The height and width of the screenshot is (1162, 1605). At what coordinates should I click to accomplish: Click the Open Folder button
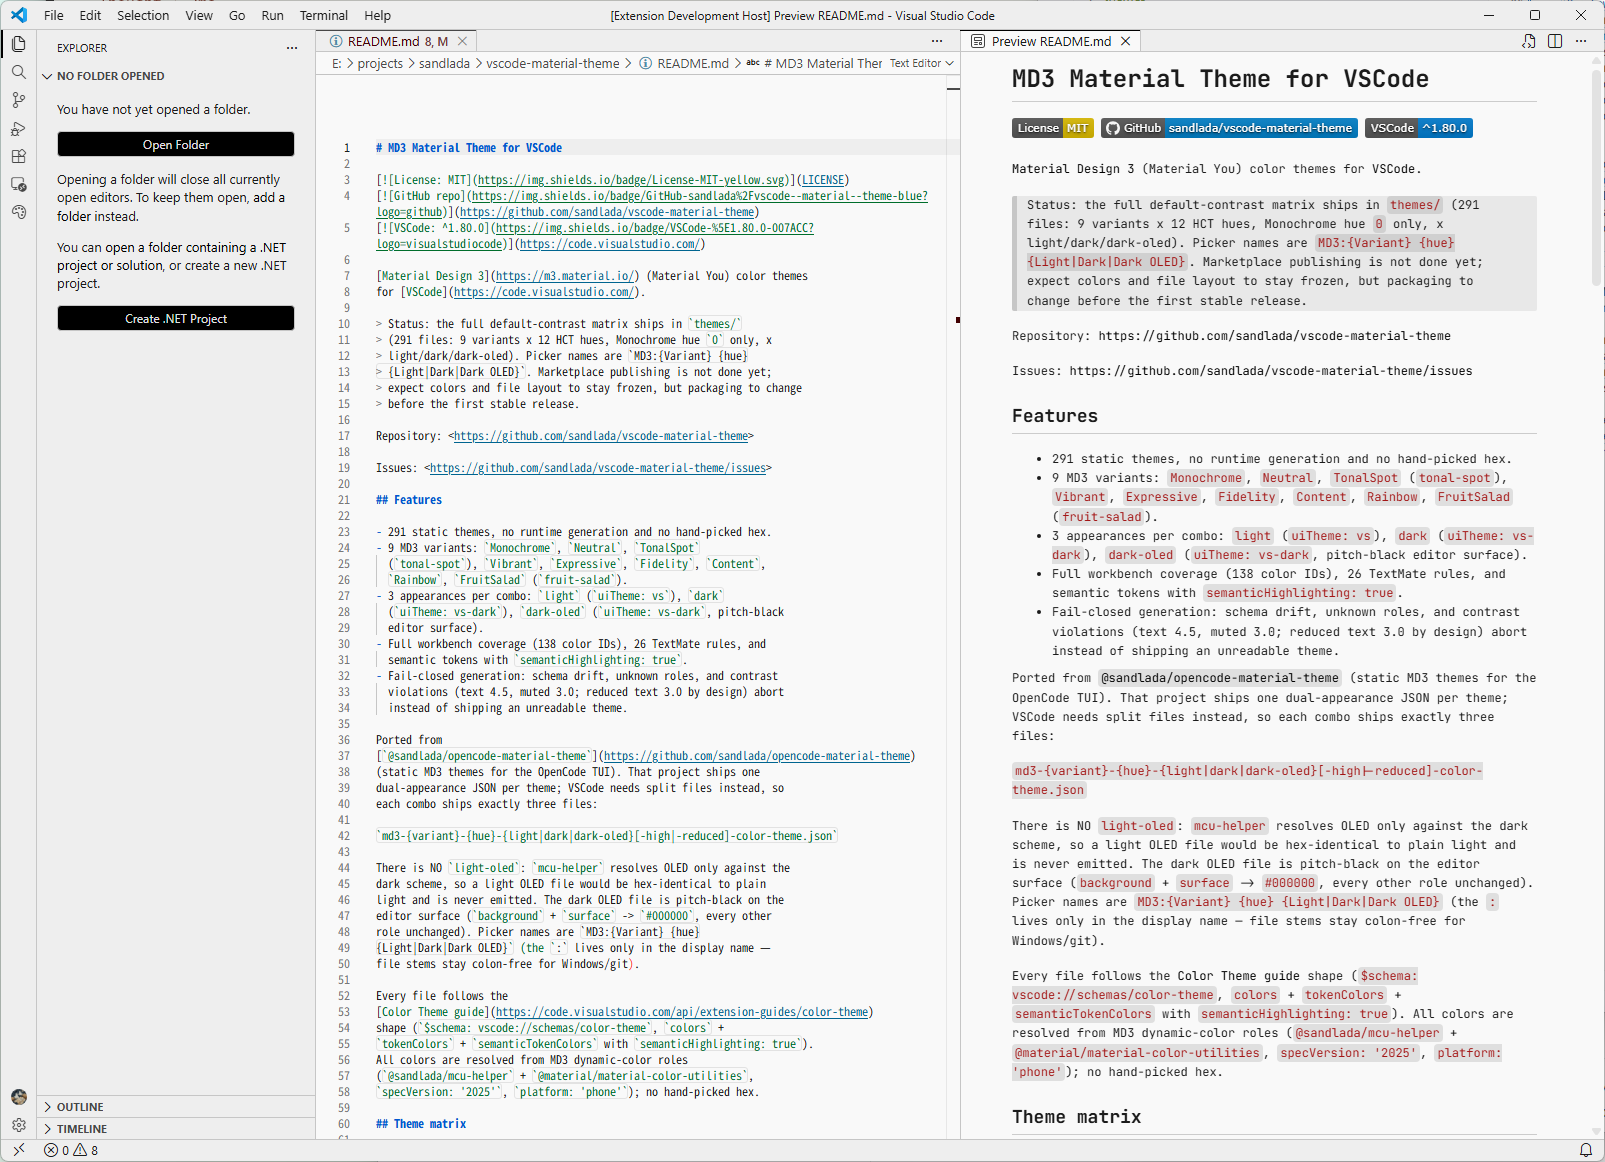click(x=176, y=144)
